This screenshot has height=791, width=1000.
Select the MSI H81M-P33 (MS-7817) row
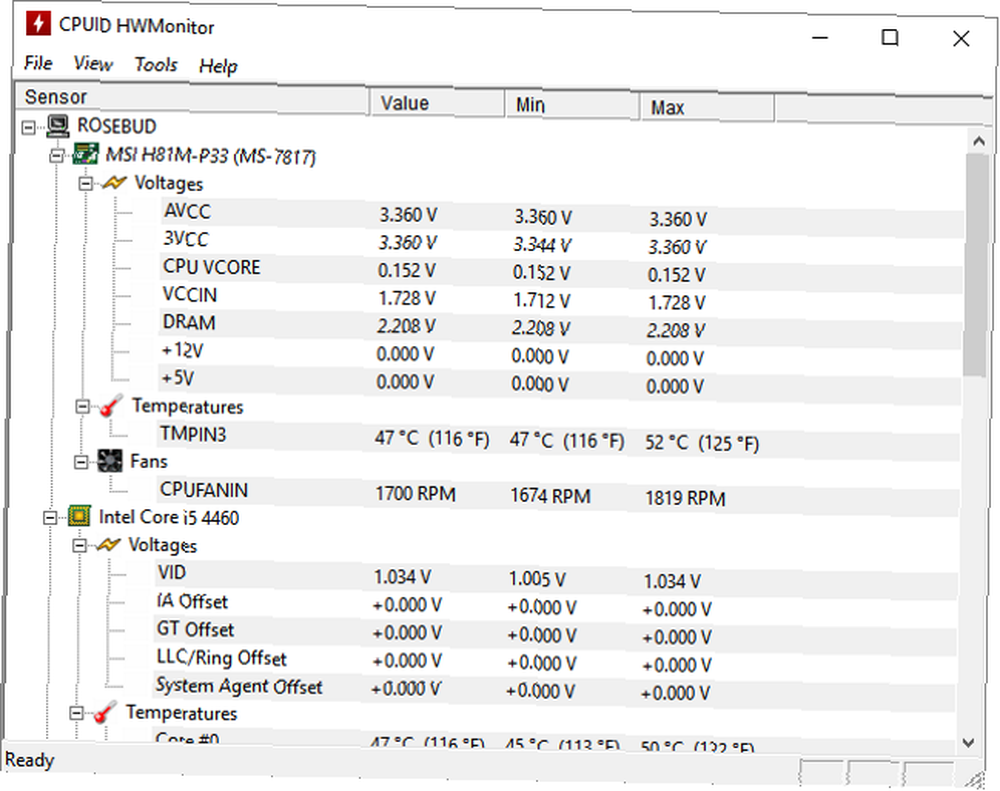[x=210, y=155]
